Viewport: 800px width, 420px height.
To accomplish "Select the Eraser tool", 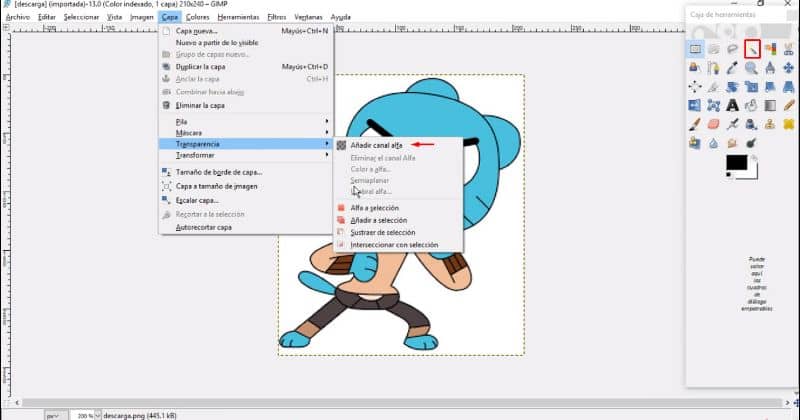I will pos(714,124).
